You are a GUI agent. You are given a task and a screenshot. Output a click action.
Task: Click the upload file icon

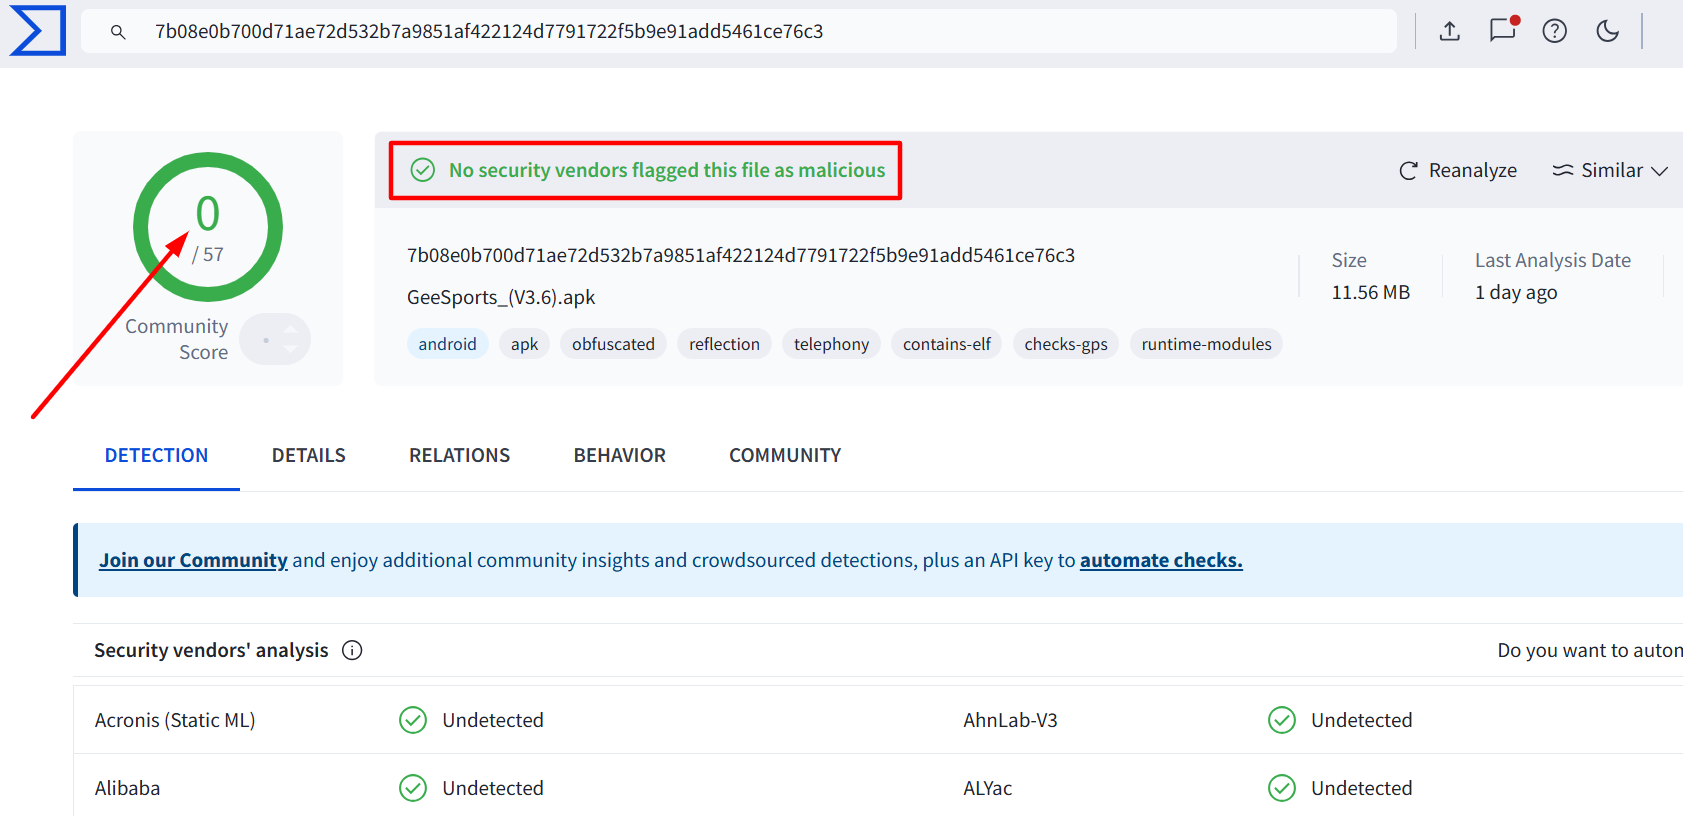click(x=1449, y=31)
